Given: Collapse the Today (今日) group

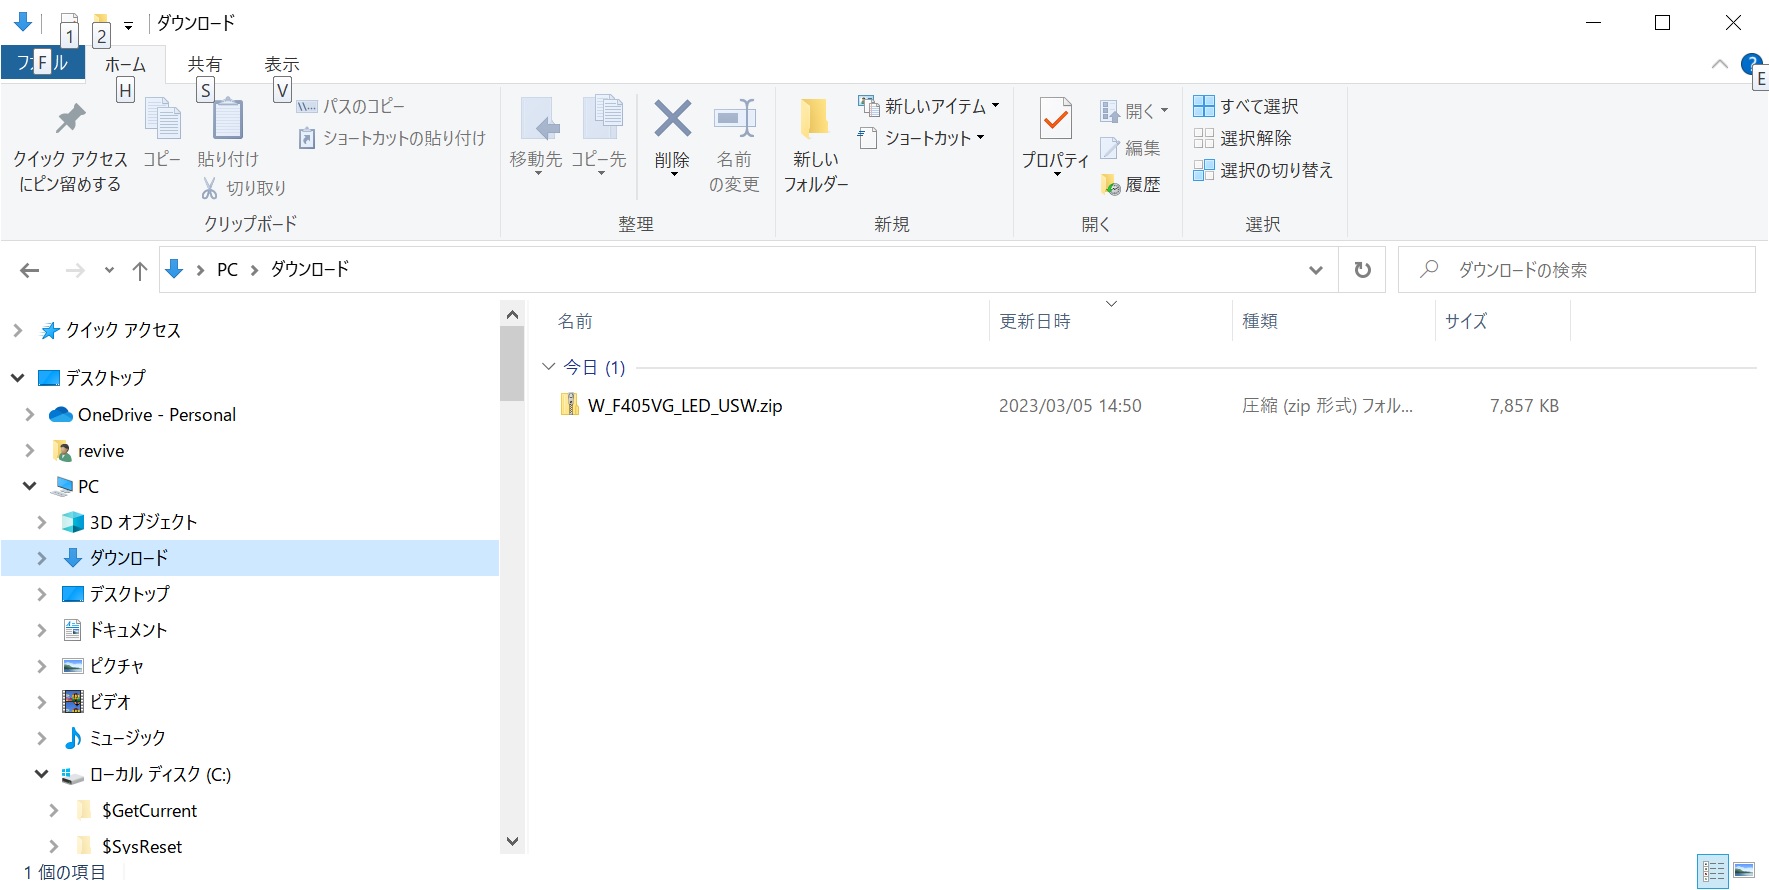Looking at the screenshot, I should tap(548, 367).
